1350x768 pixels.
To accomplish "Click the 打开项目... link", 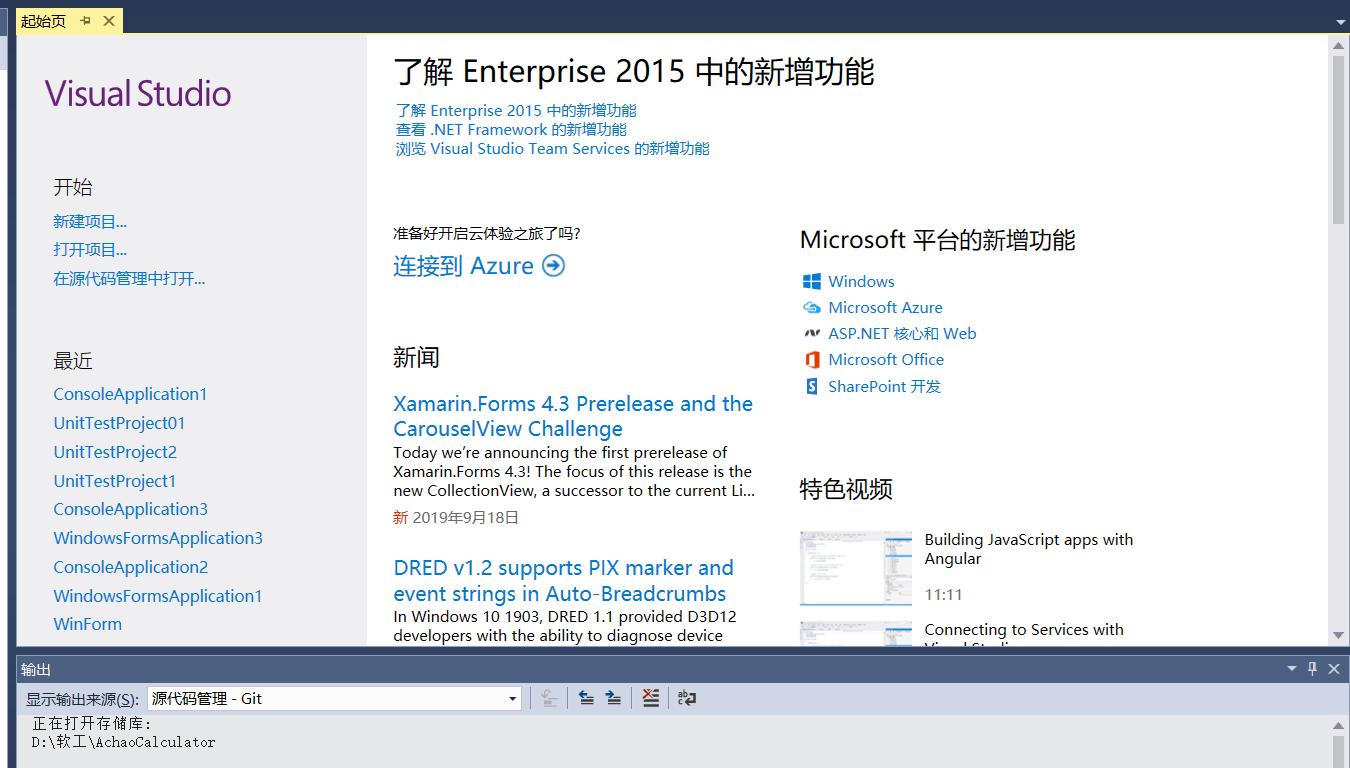I will pos(90,250).
